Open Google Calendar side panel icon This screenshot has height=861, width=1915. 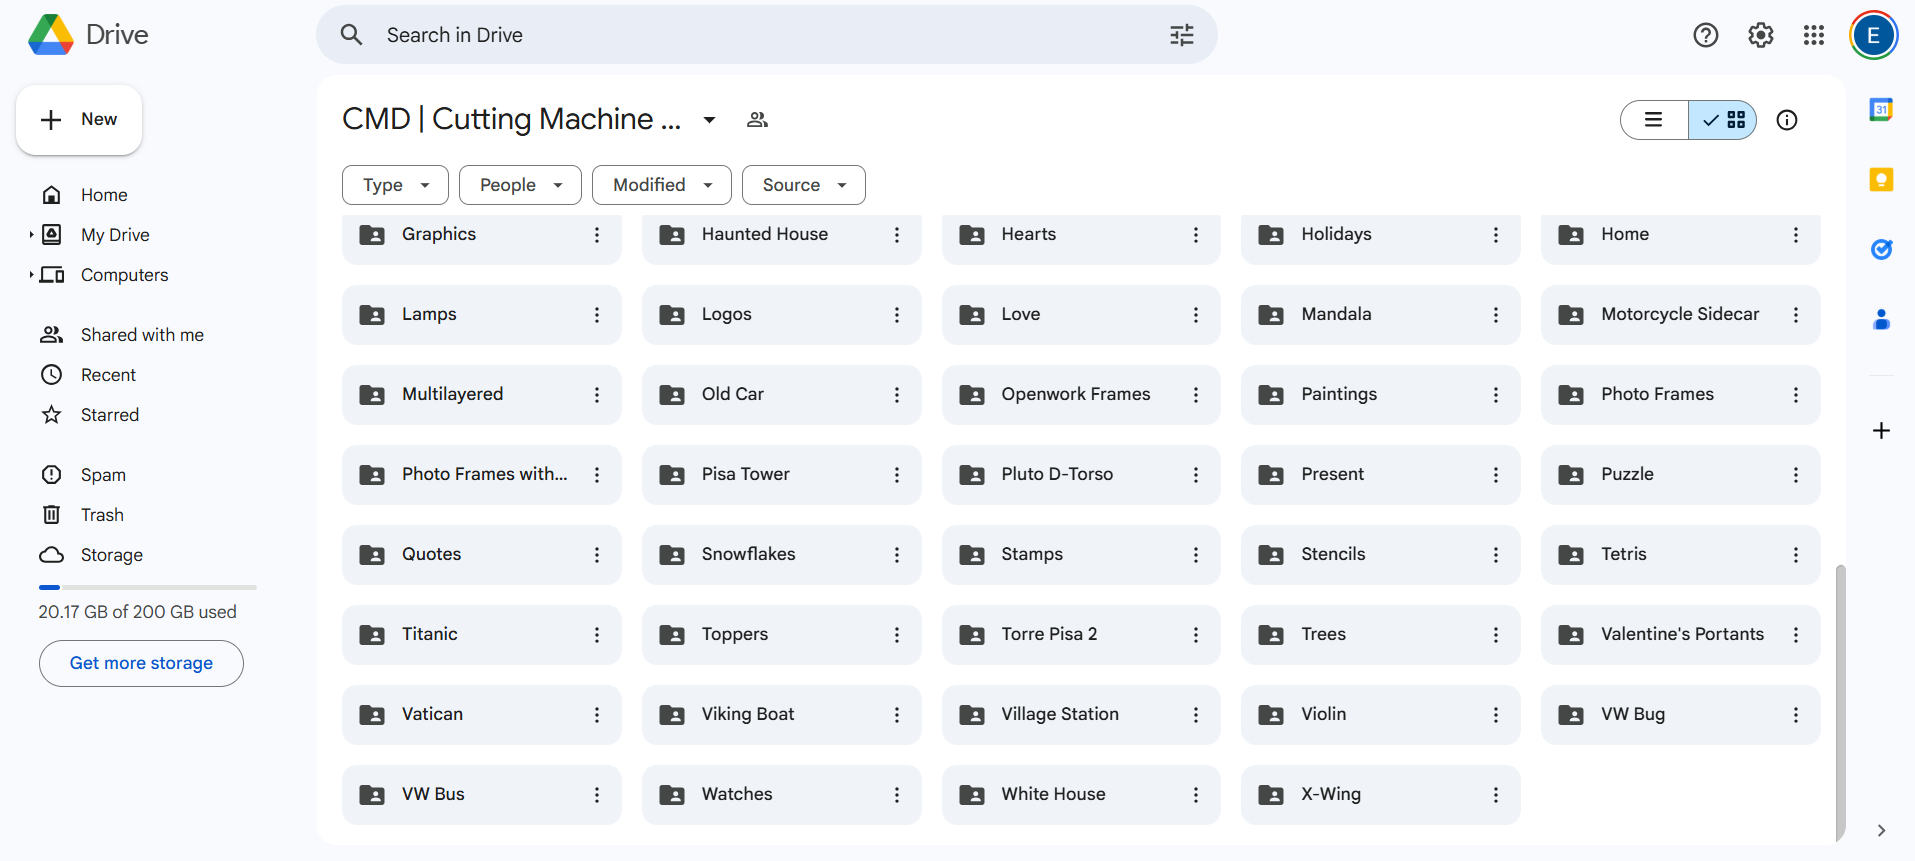tap(1881, 110)
